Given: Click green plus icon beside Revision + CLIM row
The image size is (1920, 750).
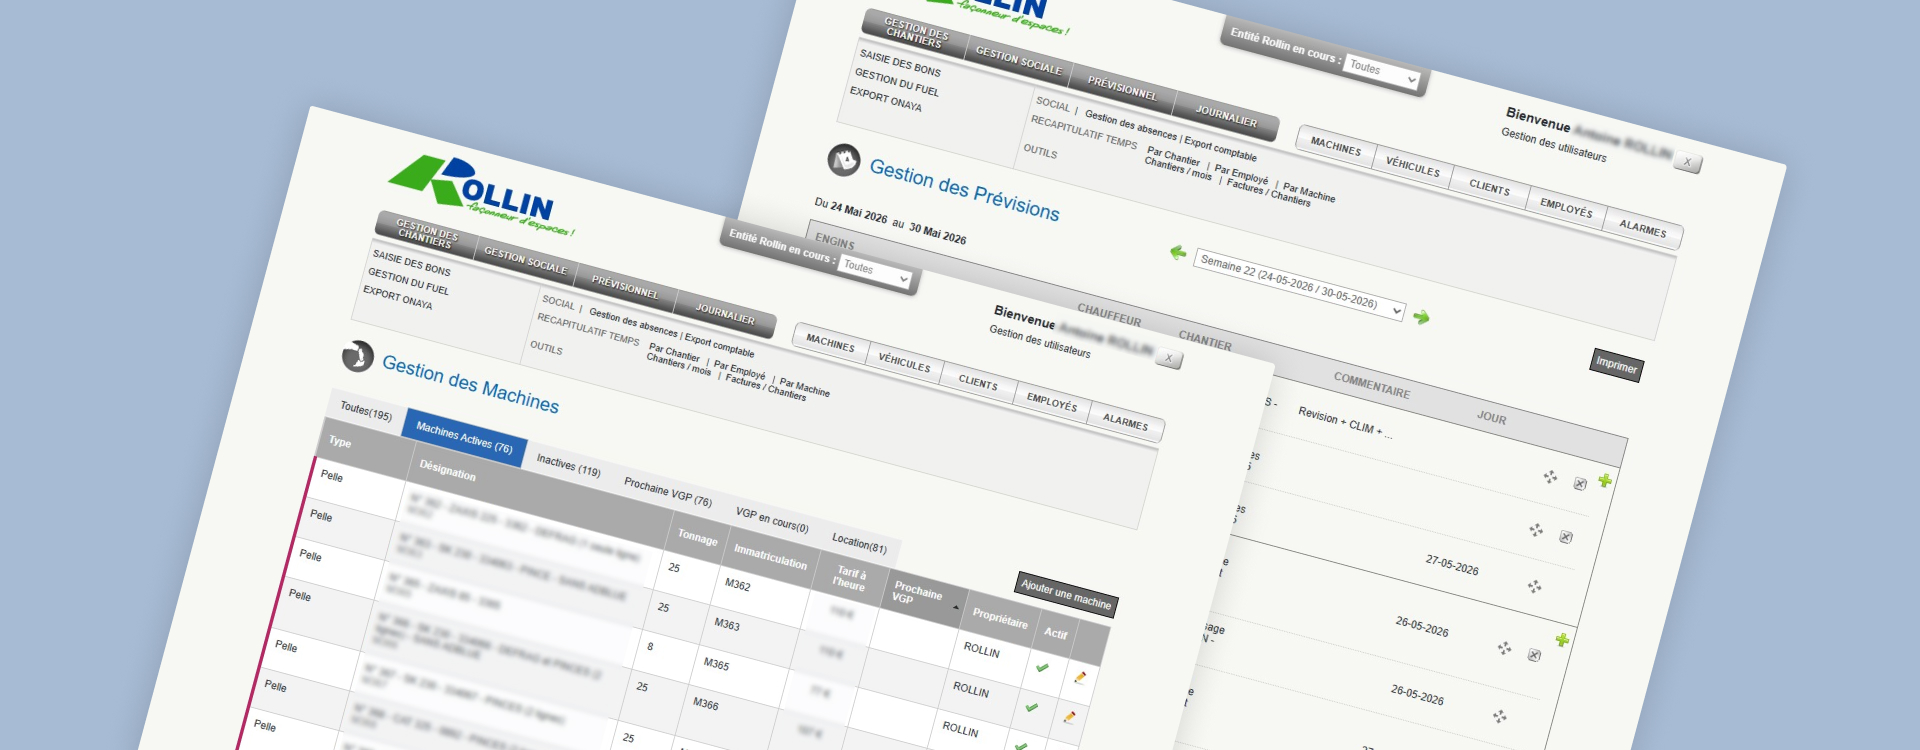Looking at the screenshot, I should coord(1605,481).
